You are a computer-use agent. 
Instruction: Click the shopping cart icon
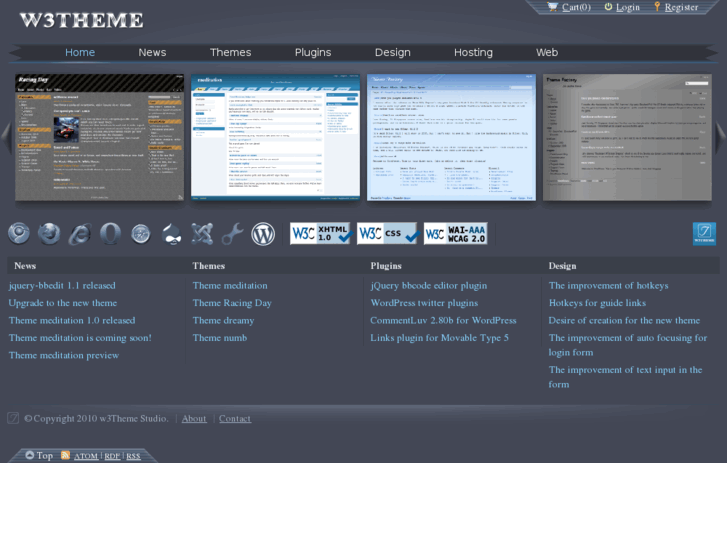click(x=553, y=6)
